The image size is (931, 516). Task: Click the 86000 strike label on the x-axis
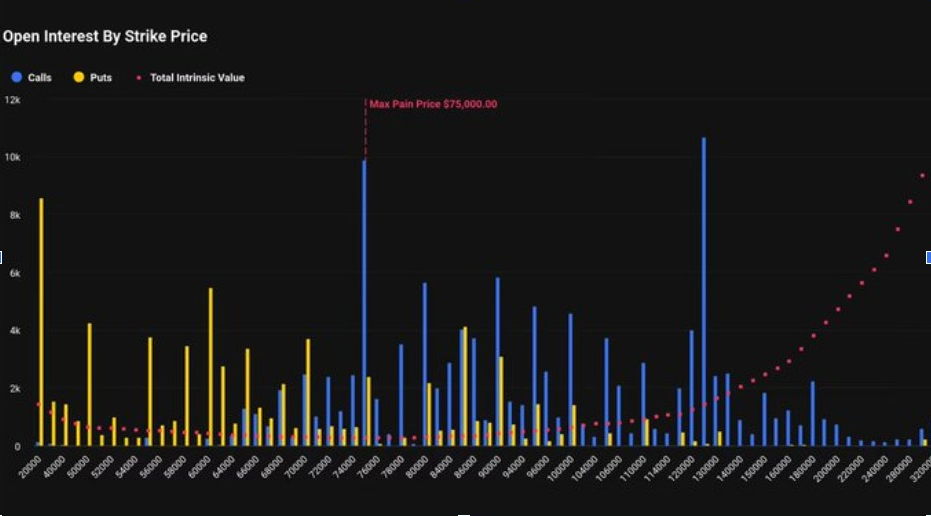click(x=466, y=467)
